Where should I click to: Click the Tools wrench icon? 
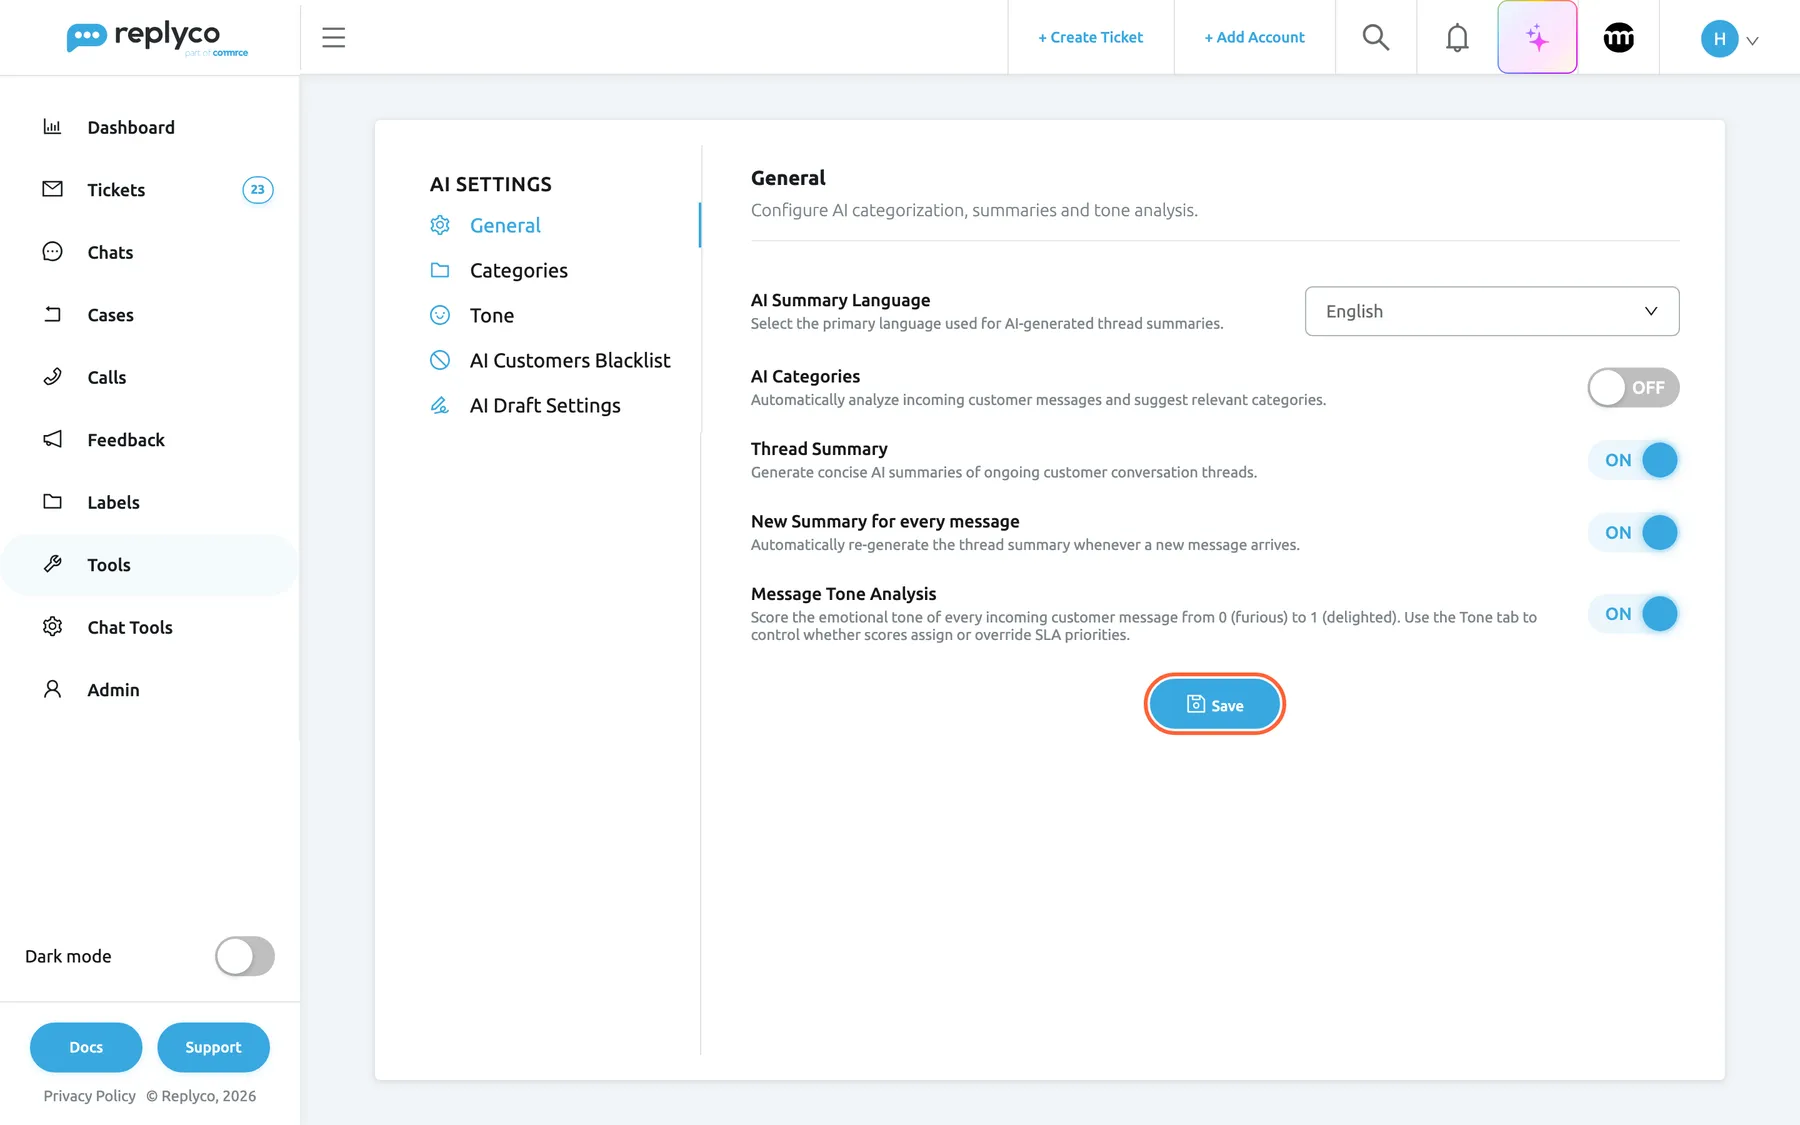tap(52, 564)
